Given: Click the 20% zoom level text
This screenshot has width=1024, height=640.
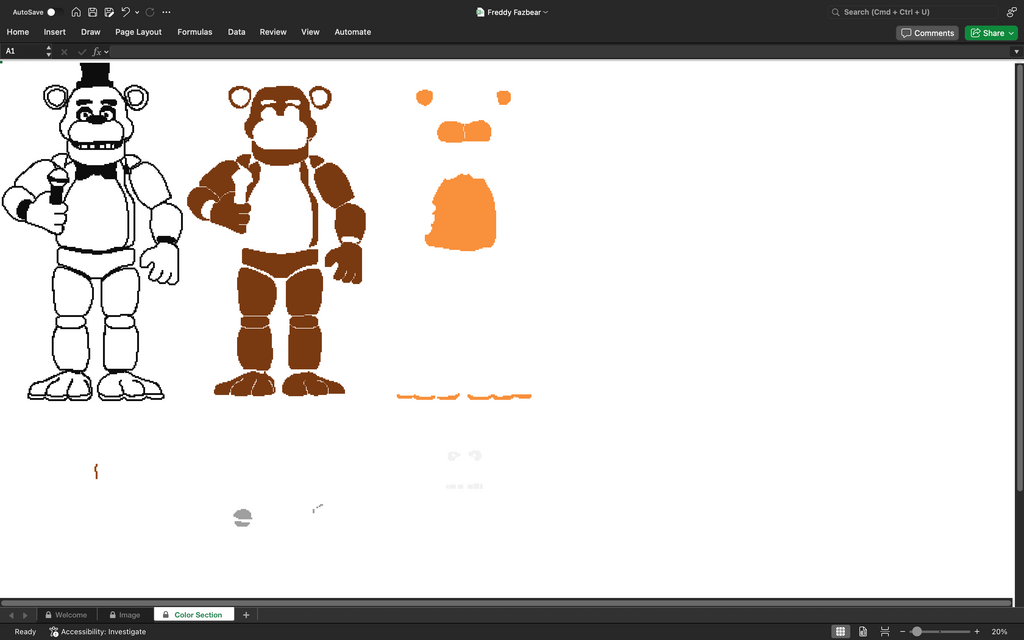Looking at the screenshot, I should pyautogui.click(x=999, y=632).
